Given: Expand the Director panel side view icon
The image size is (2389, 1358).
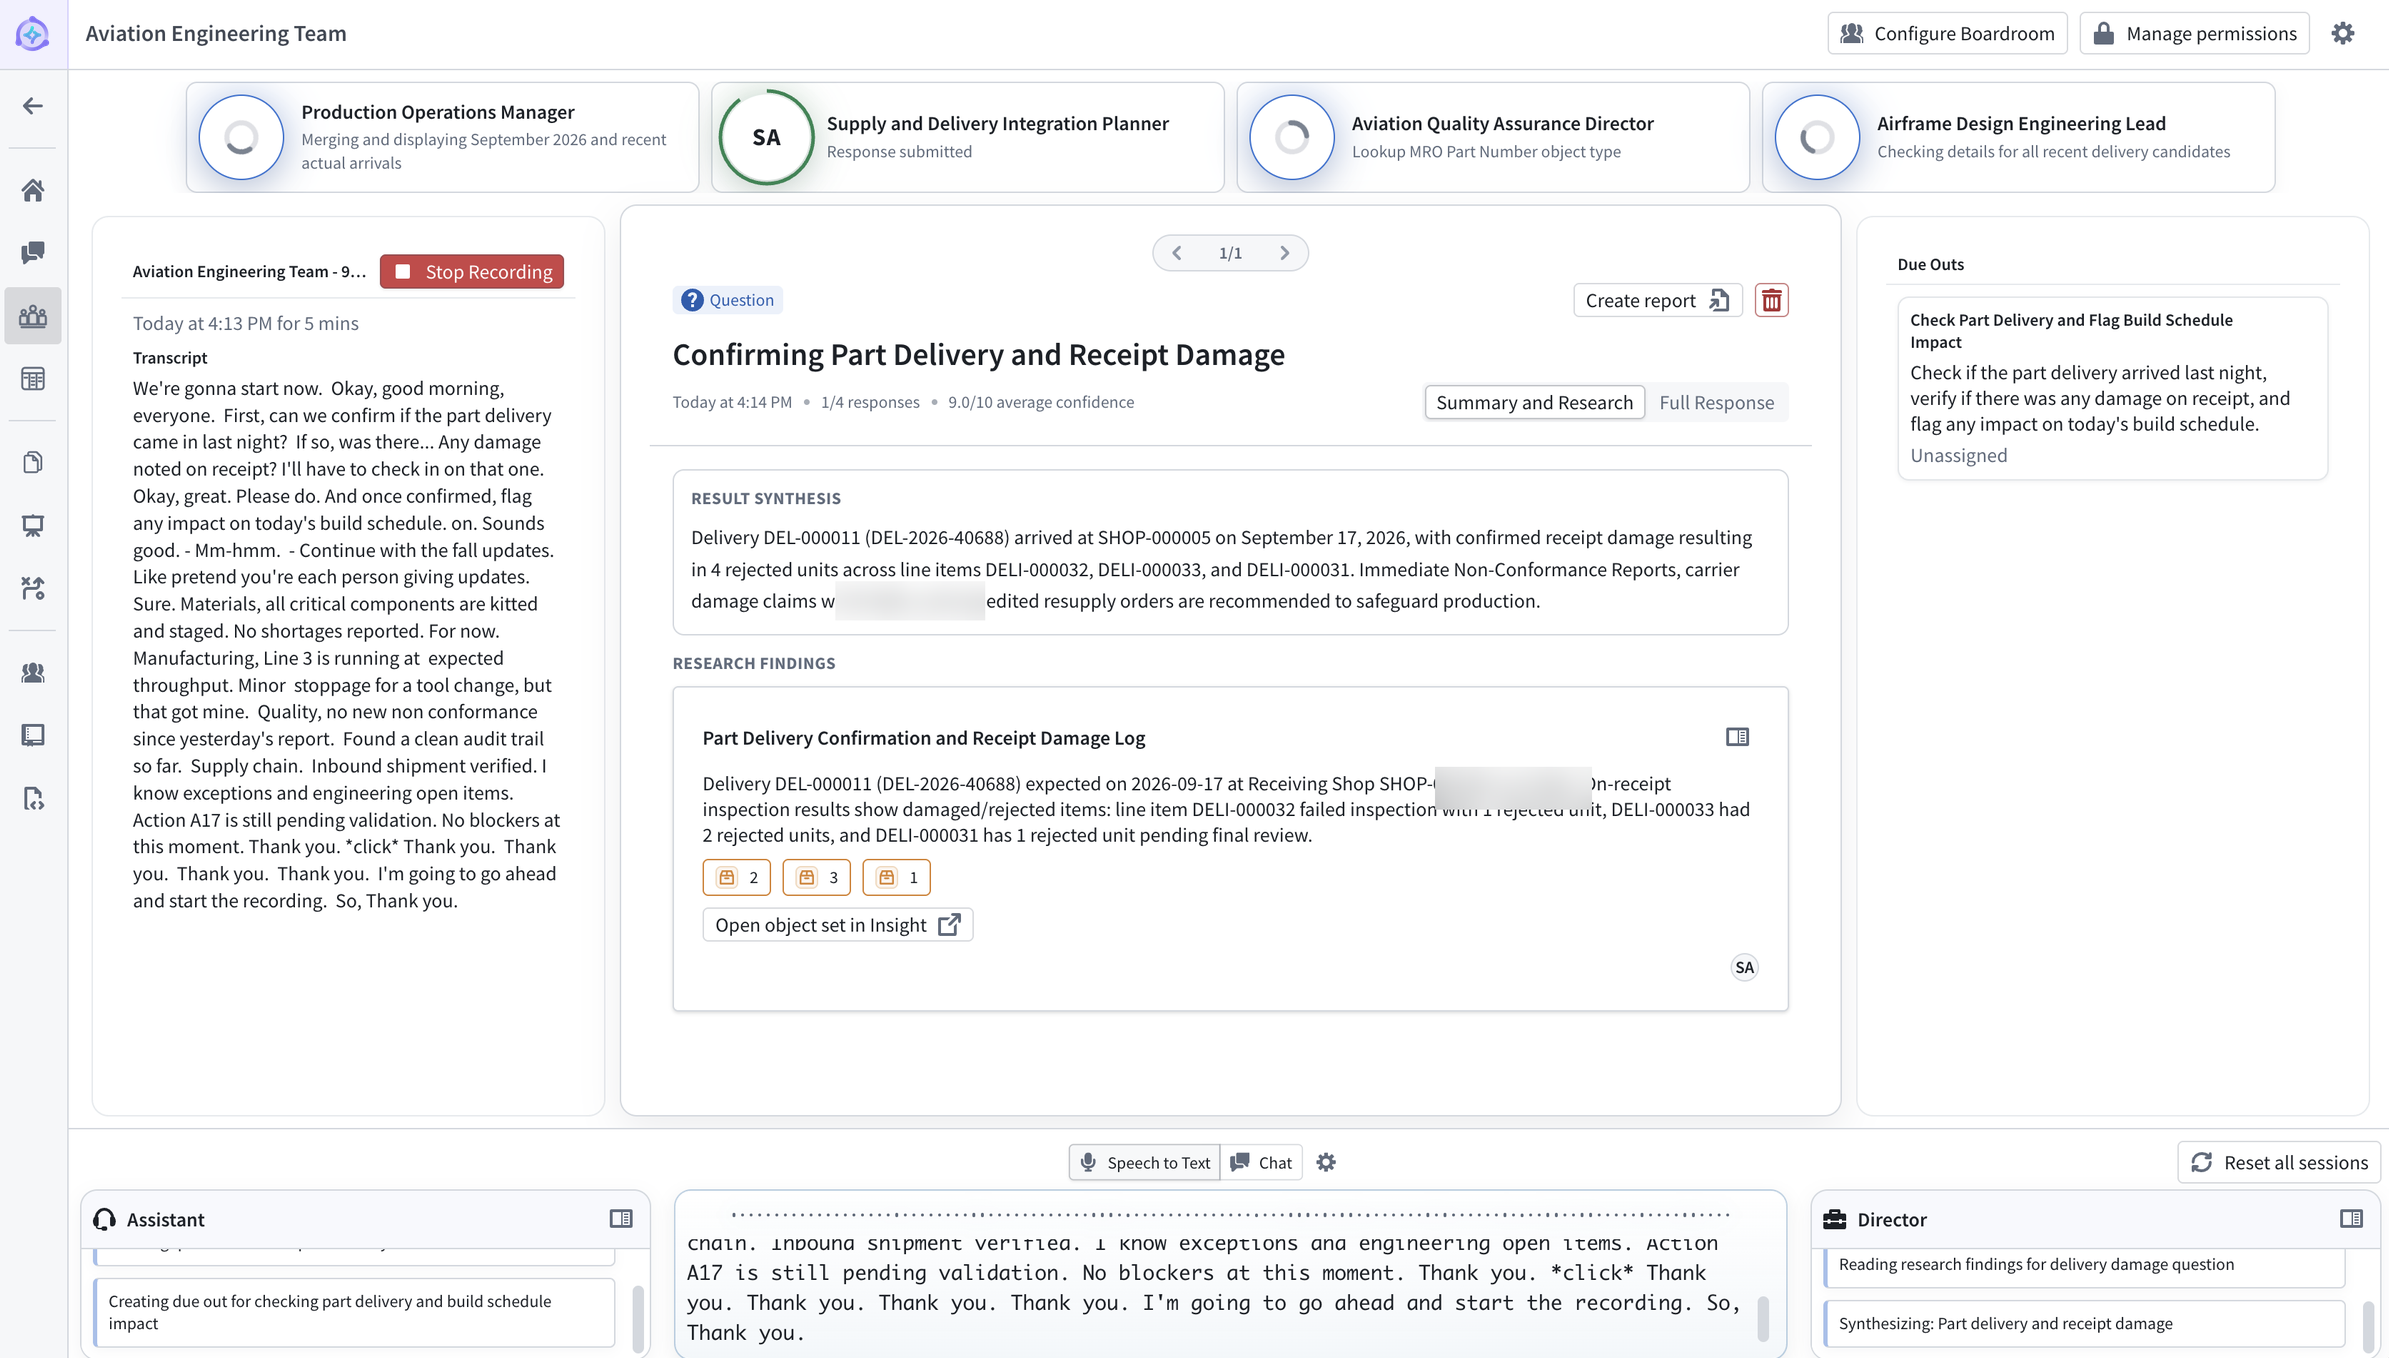Looking at the screenshot, I should pyautogui.click(x=2351, y=1219).
